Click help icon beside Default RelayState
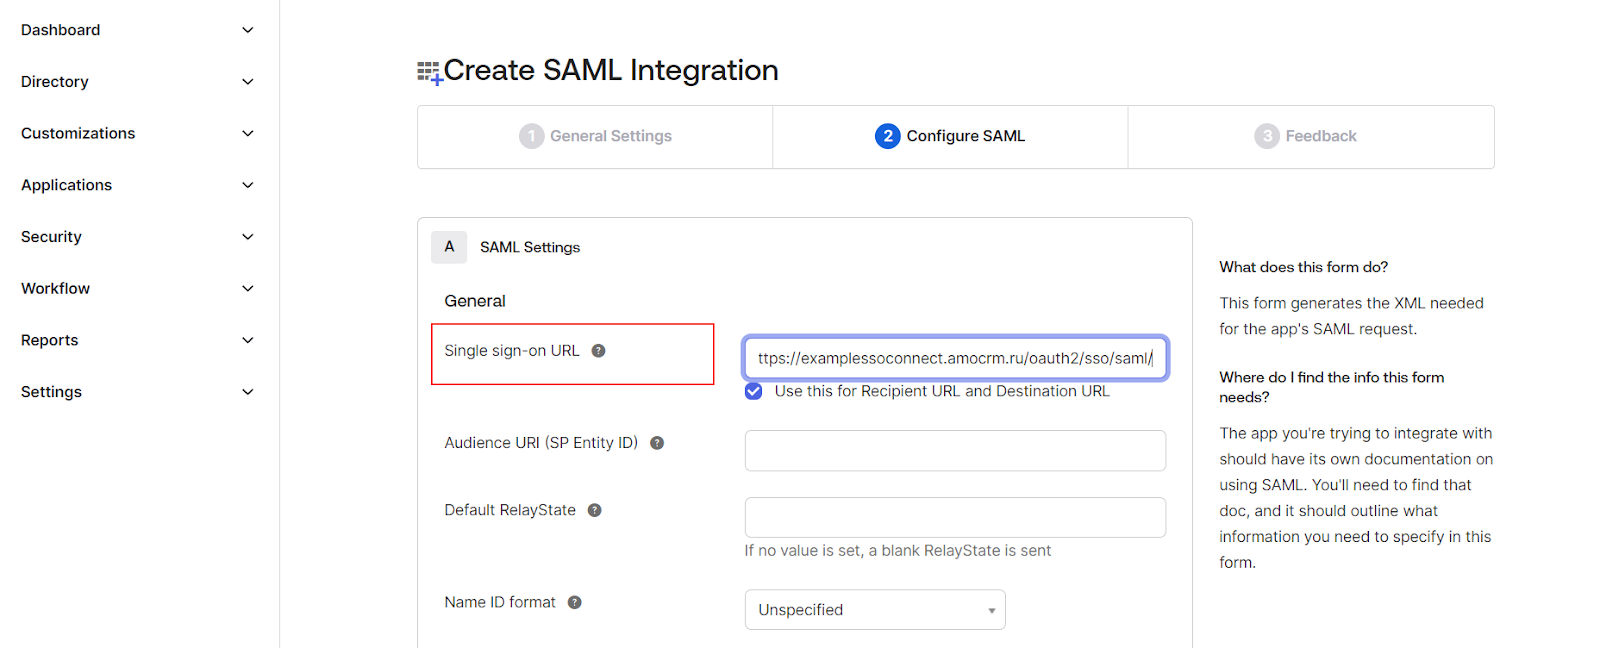Image resolution: width=1600 pixels, height=648 pixels. (594, 510)
